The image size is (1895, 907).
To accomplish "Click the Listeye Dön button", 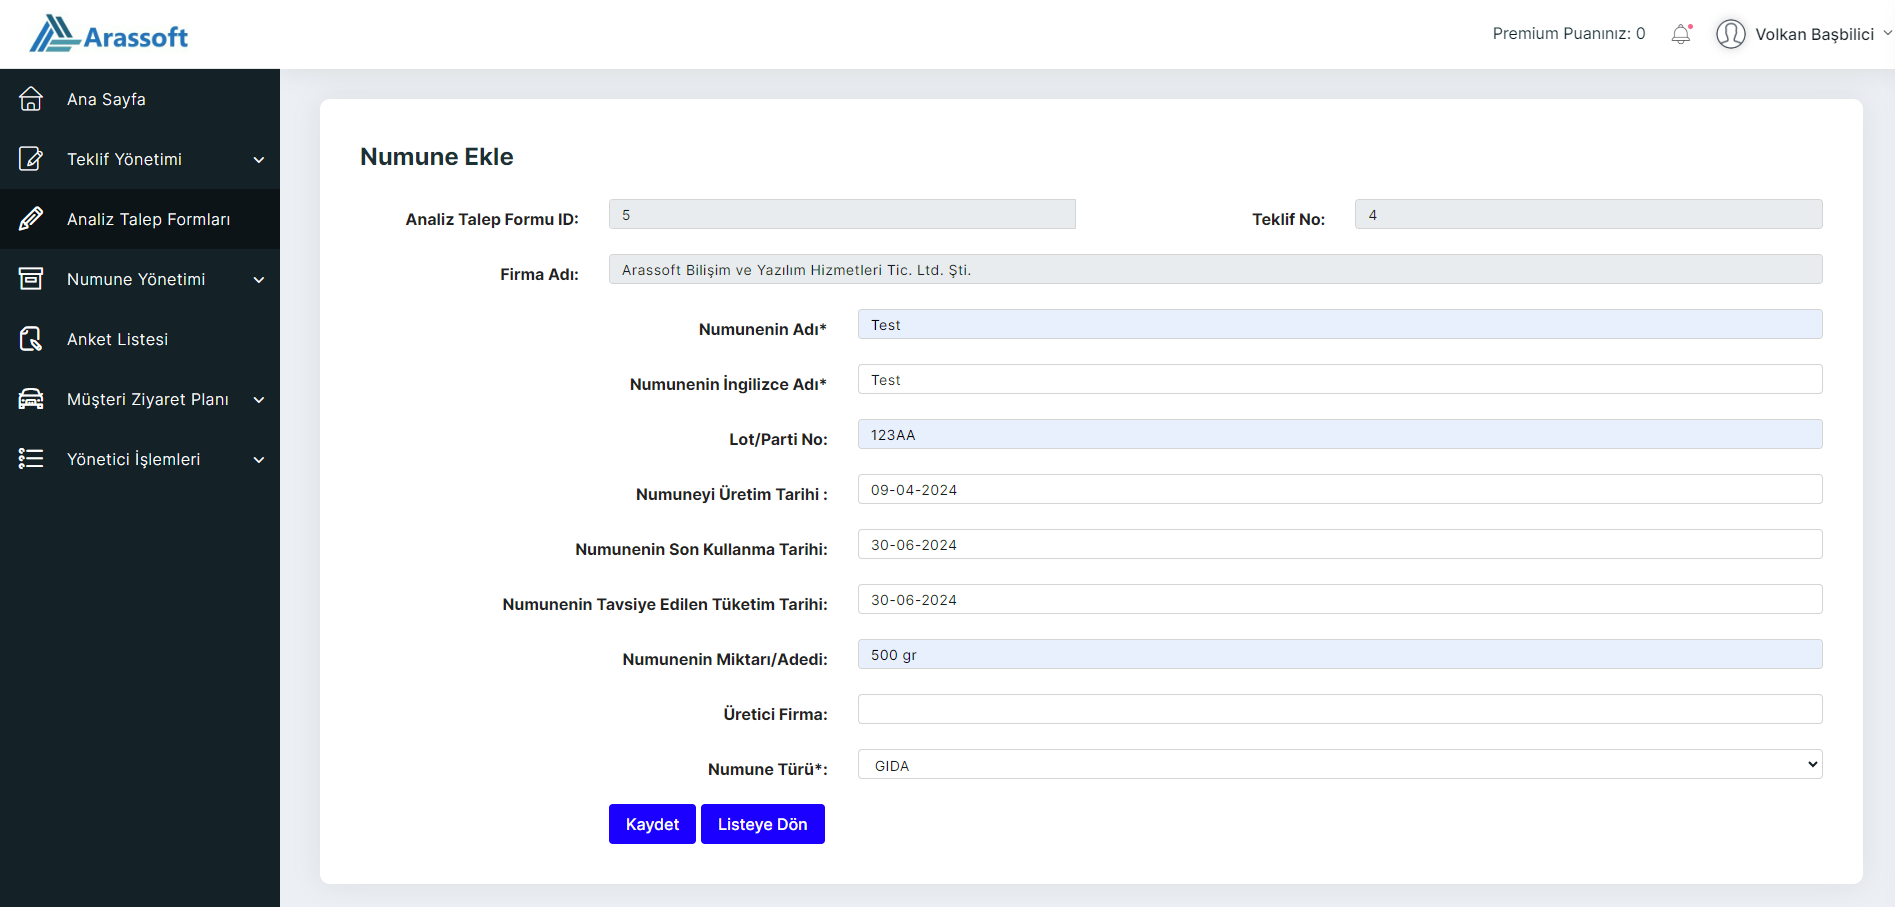I will (x=763, y=824).
